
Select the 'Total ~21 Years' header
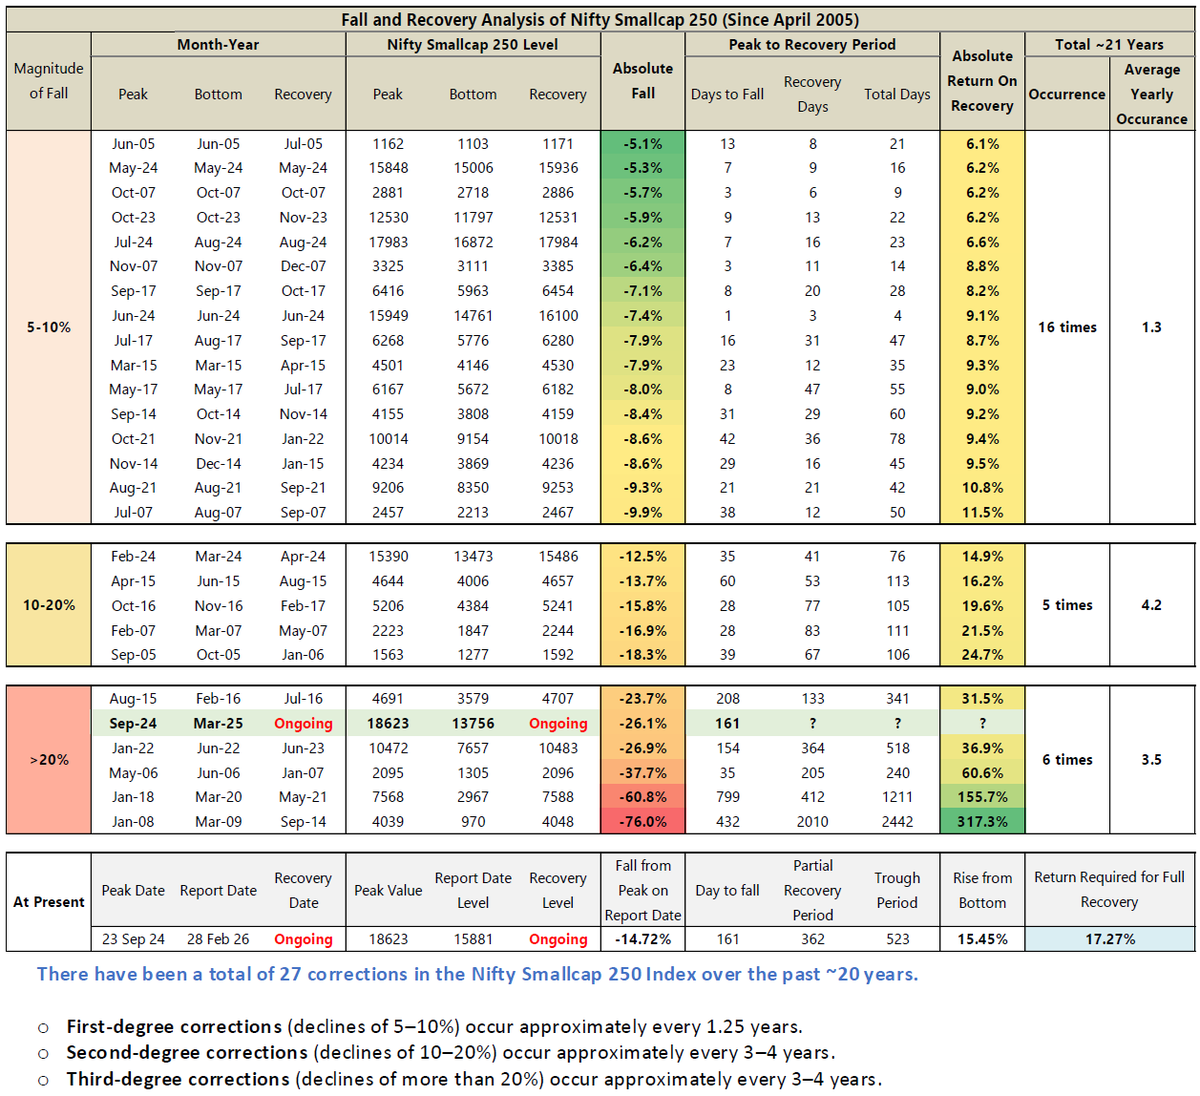[x=1109, y=45]
